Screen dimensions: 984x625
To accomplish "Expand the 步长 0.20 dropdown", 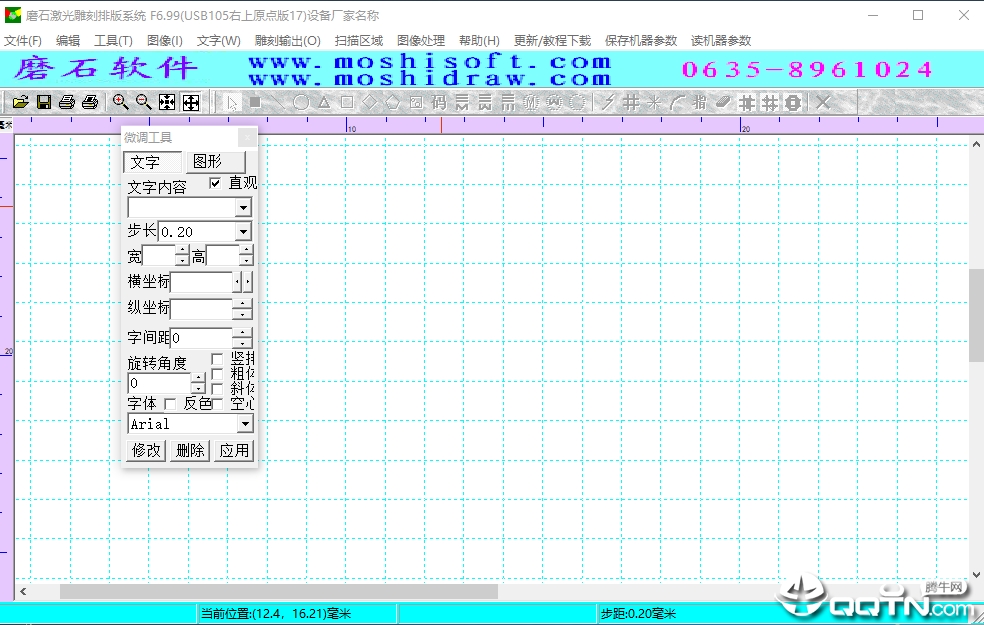I will [x=243, y=232].
